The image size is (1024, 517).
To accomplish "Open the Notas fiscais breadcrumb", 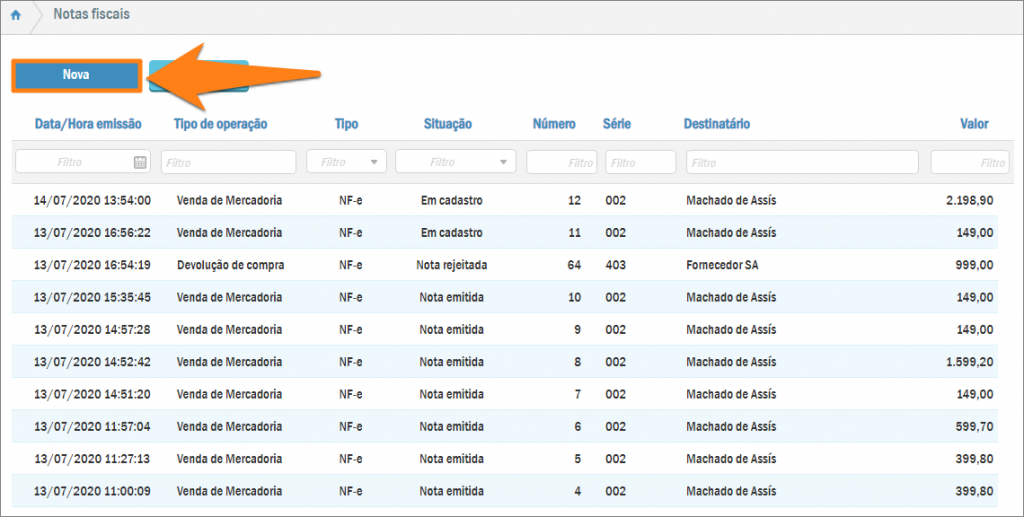I will pos(91,16).
